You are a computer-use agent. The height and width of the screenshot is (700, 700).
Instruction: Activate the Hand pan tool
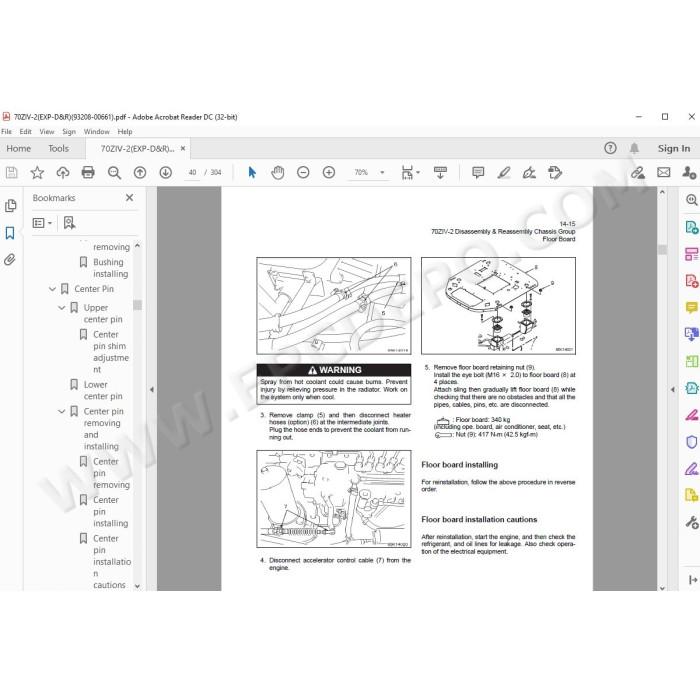(278, 172)
